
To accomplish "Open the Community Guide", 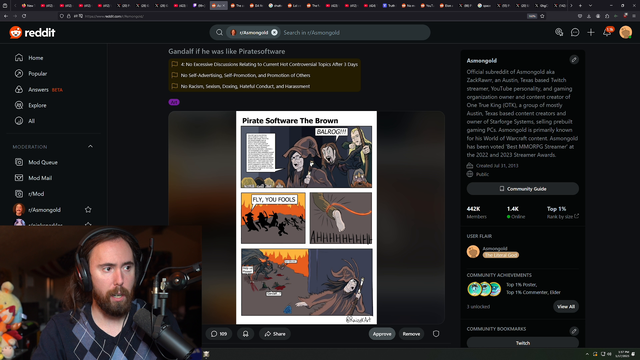I will pos(522,189).
